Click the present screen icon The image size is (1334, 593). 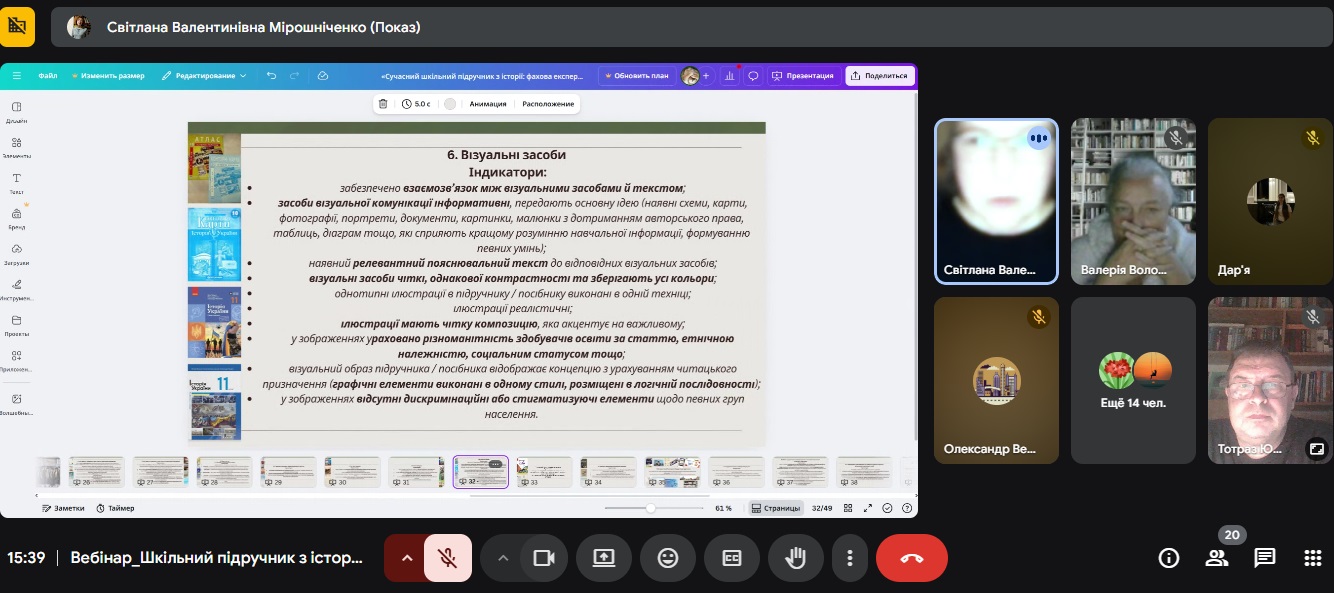coord(604,558)
